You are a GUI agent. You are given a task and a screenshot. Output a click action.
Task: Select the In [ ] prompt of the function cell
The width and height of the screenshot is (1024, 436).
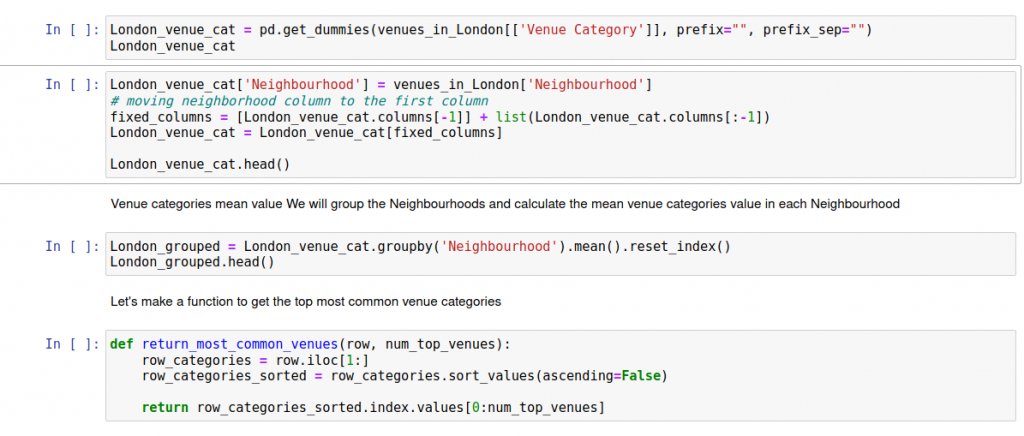72,344
